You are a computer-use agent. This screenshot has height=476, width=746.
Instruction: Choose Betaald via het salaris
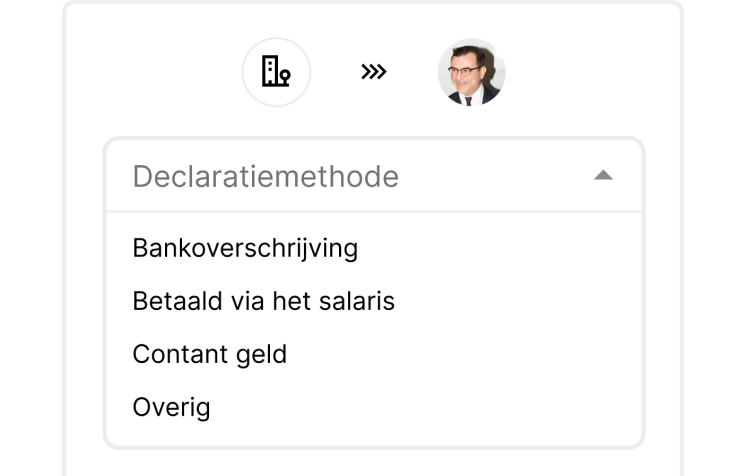tap(263, 300)
